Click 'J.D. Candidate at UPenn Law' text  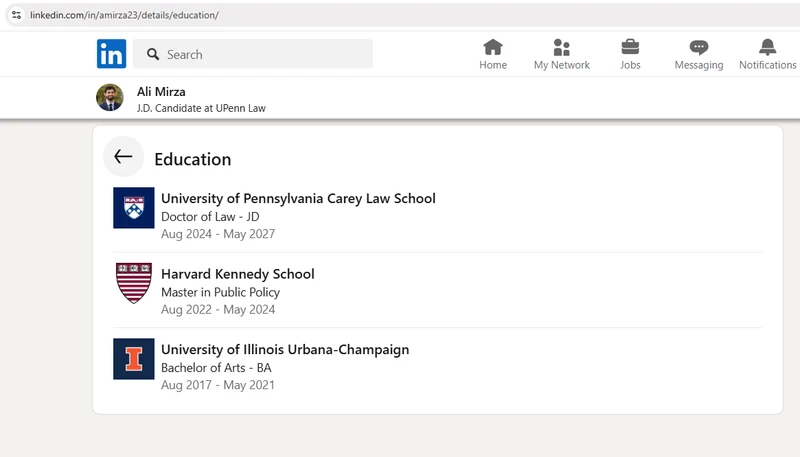(201, 108)
